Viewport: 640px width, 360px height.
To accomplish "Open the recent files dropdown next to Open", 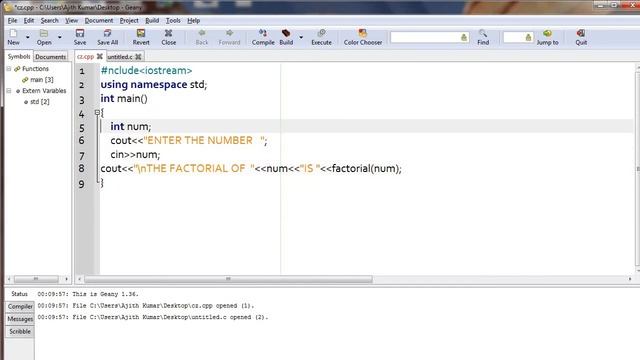I will pyautogui.click(x=60, y=37).
